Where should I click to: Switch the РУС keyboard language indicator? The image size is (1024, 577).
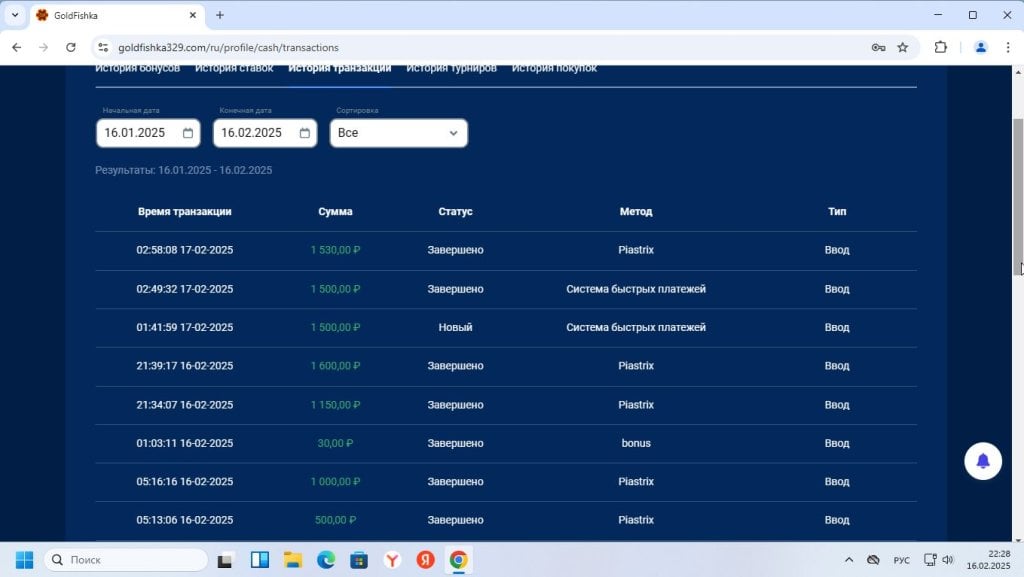click(902, 560)
